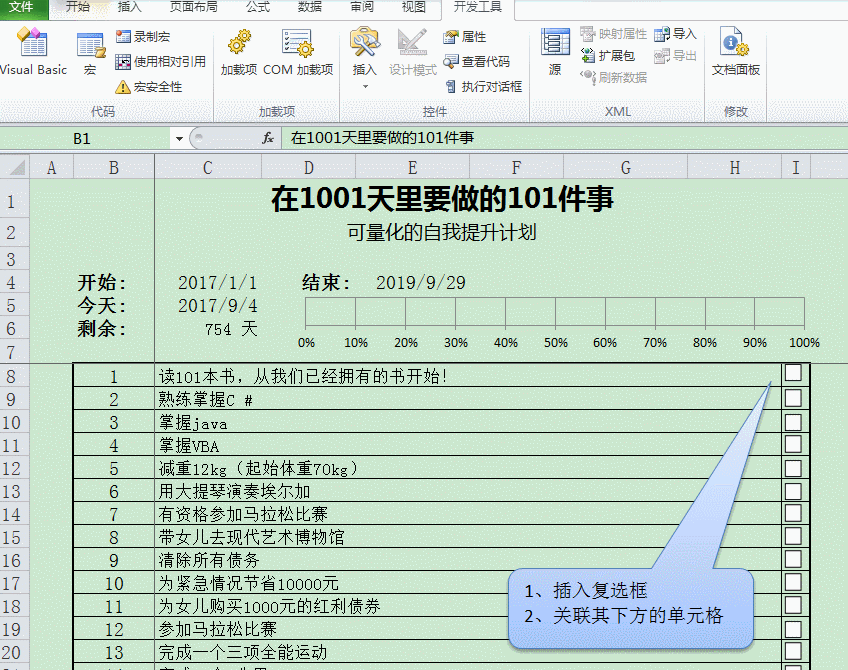Switch to the 视图 tab

tap(414, 7)
